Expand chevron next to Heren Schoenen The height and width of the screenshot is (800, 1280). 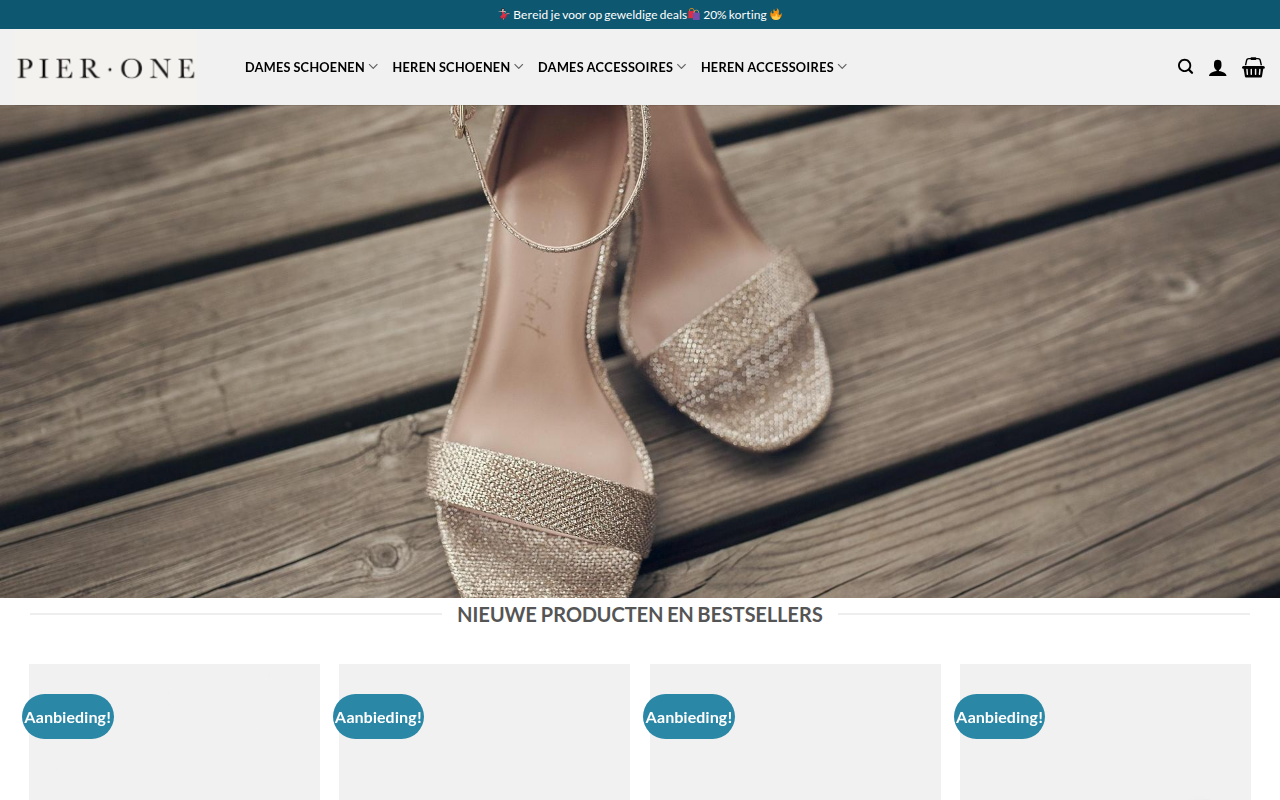pos(518,67)
